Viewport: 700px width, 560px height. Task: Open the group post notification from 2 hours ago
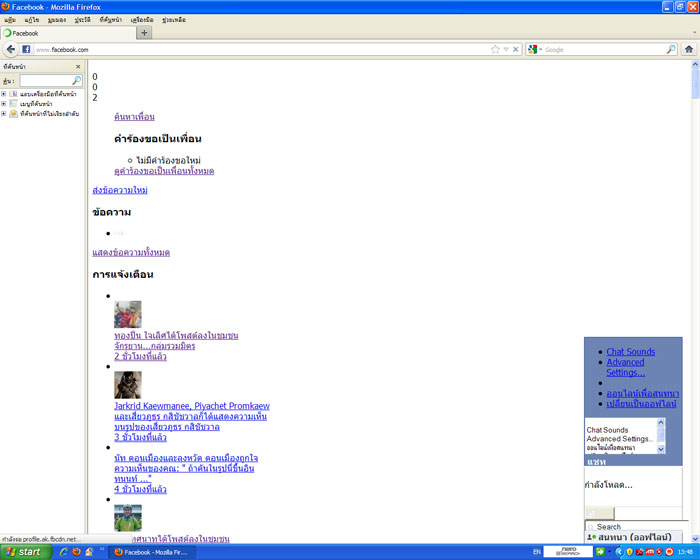tap(176, 346)
